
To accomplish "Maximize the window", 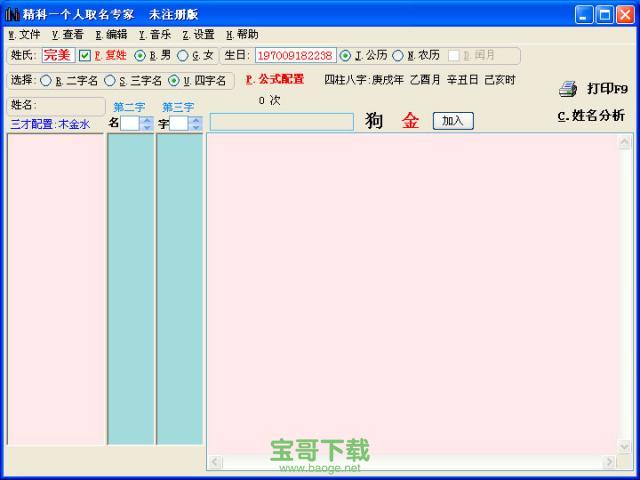I will pos(604,15).
